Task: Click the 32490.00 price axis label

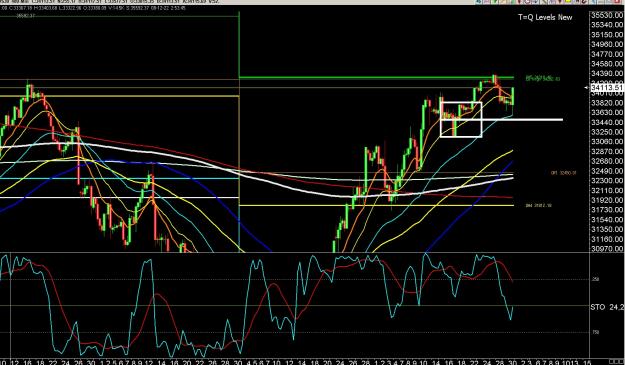Action: [607, 171]
